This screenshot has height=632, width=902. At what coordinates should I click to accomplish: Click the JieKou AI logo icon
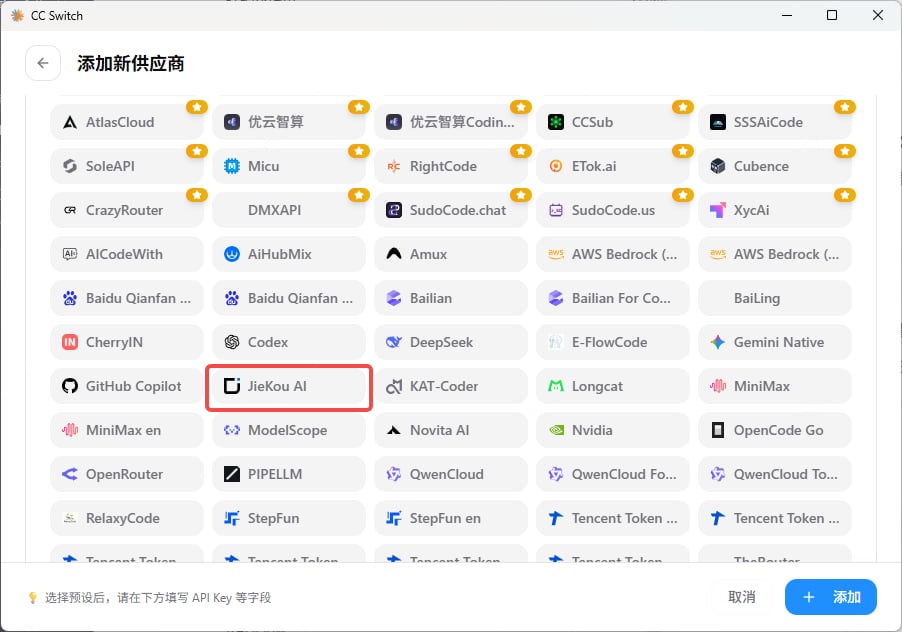coord(232,386)
